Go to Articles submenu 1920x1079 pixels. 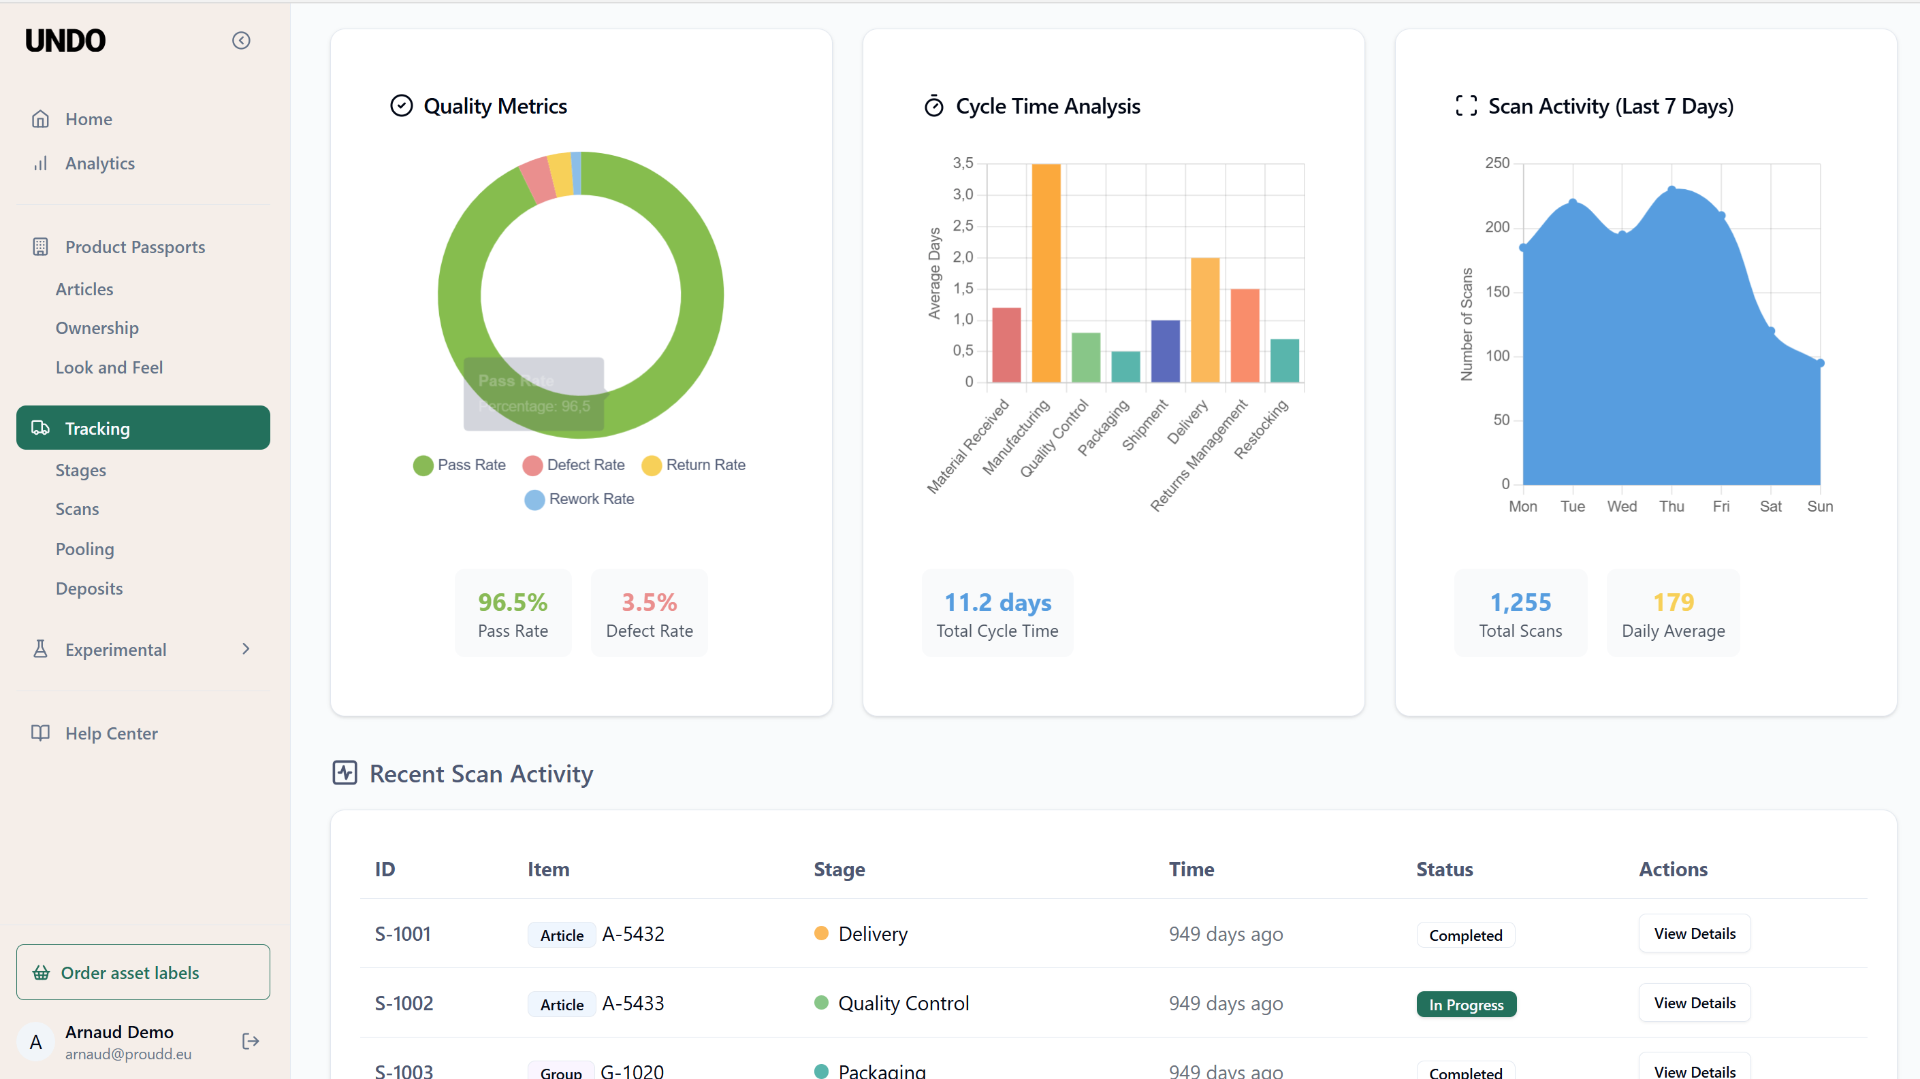click(84, 289)
